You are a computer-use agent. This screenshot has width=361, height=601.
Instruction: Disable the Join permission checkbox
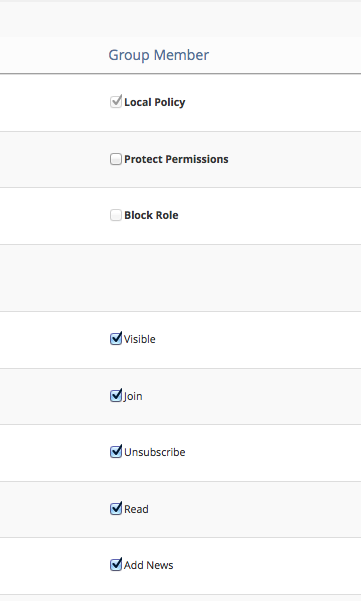(x=116, y=396)
